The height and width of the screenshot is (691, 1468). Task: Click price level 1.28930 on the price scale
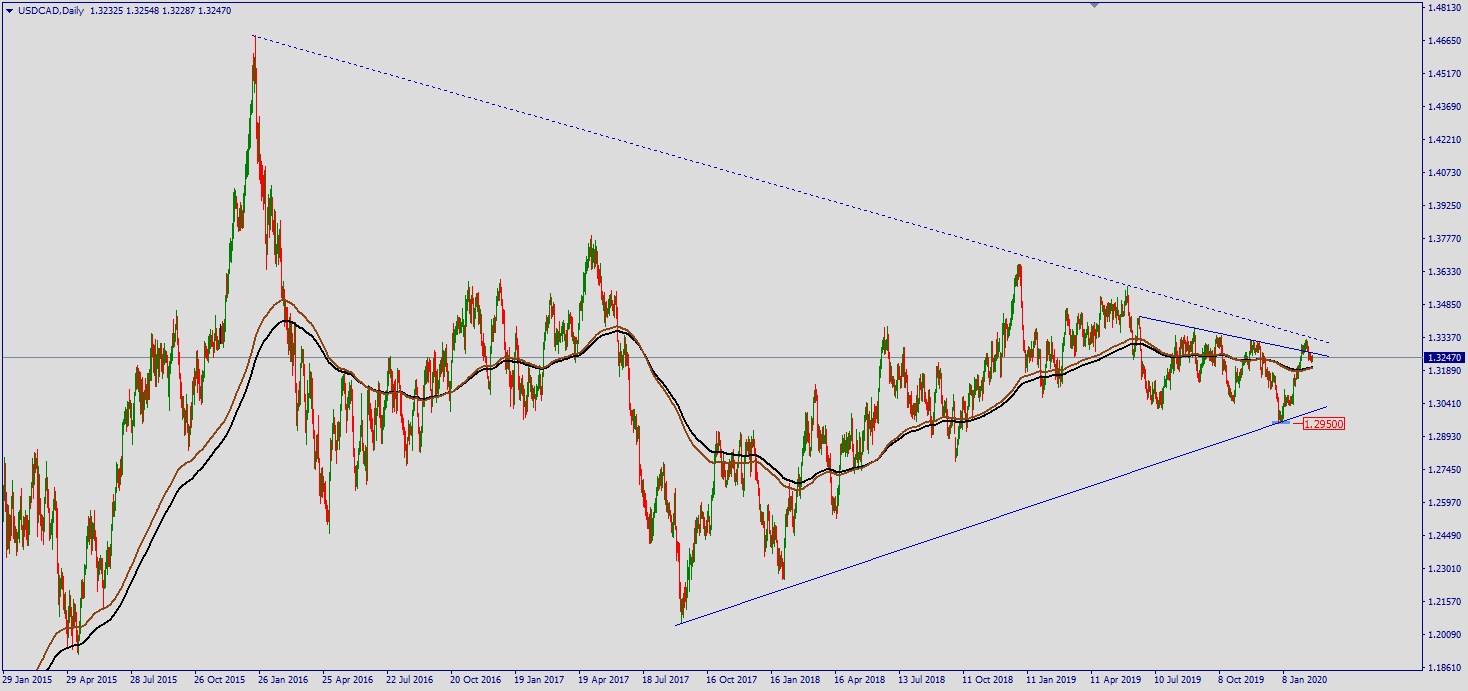click(x=1446, y=437)
